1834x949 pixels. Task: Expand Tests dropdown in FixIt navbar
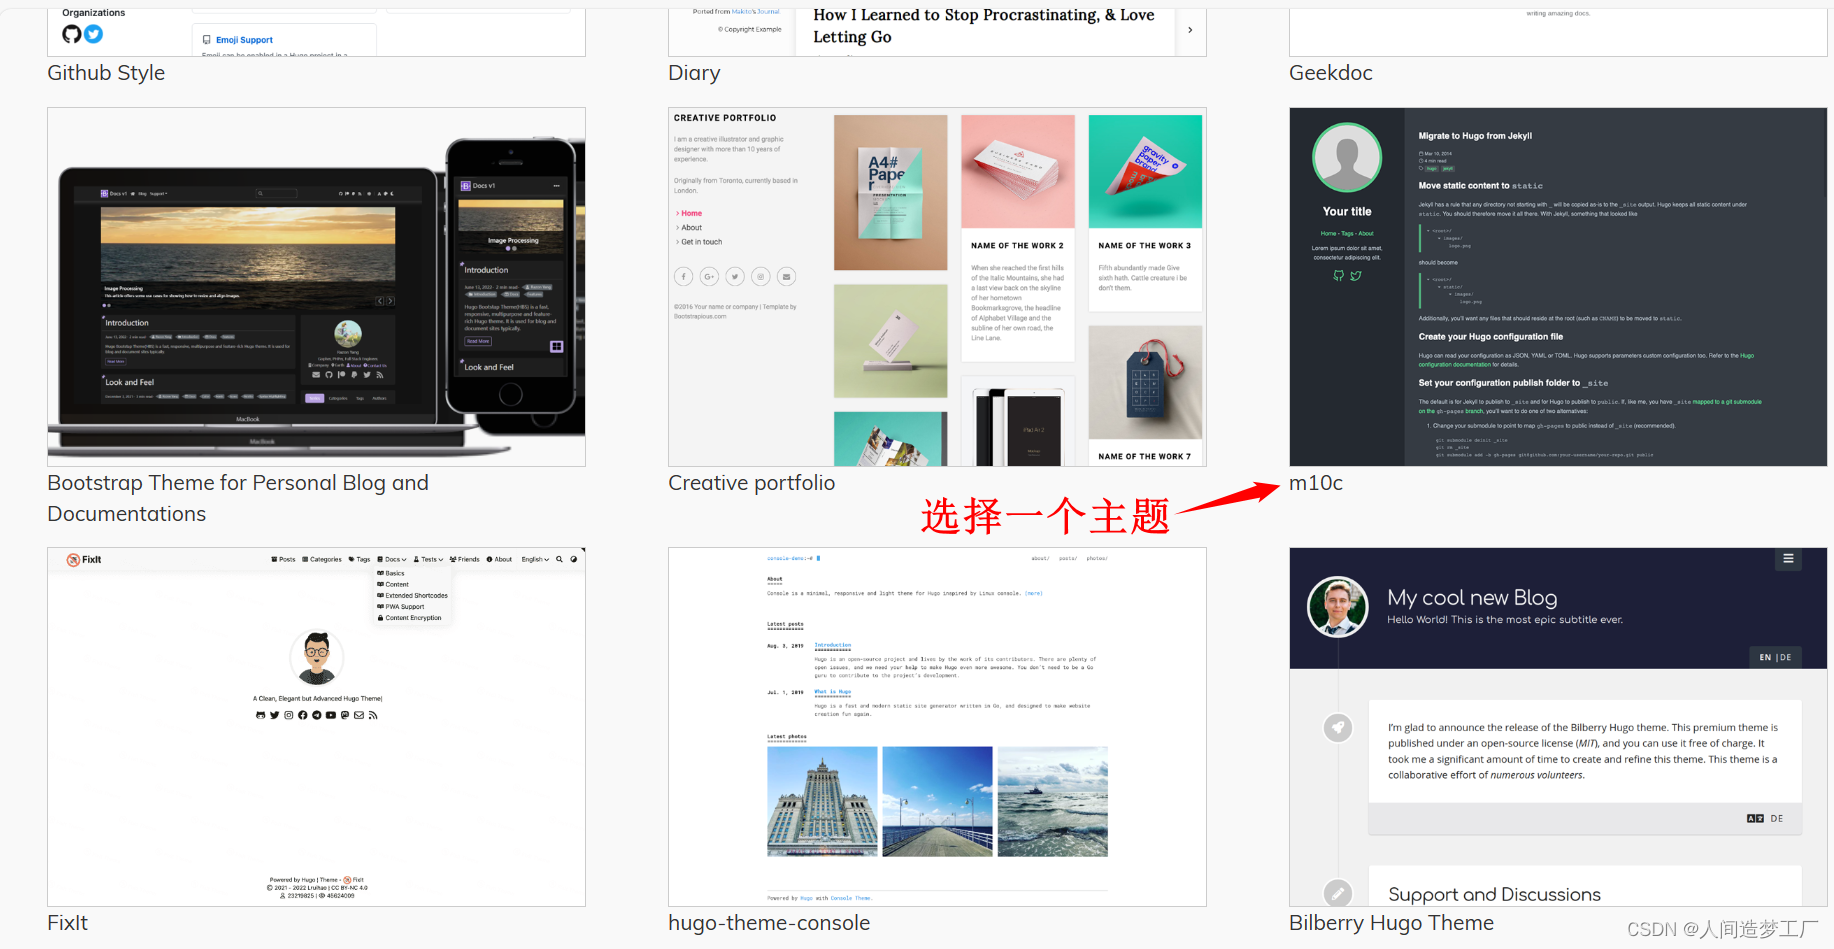(428, 559)
